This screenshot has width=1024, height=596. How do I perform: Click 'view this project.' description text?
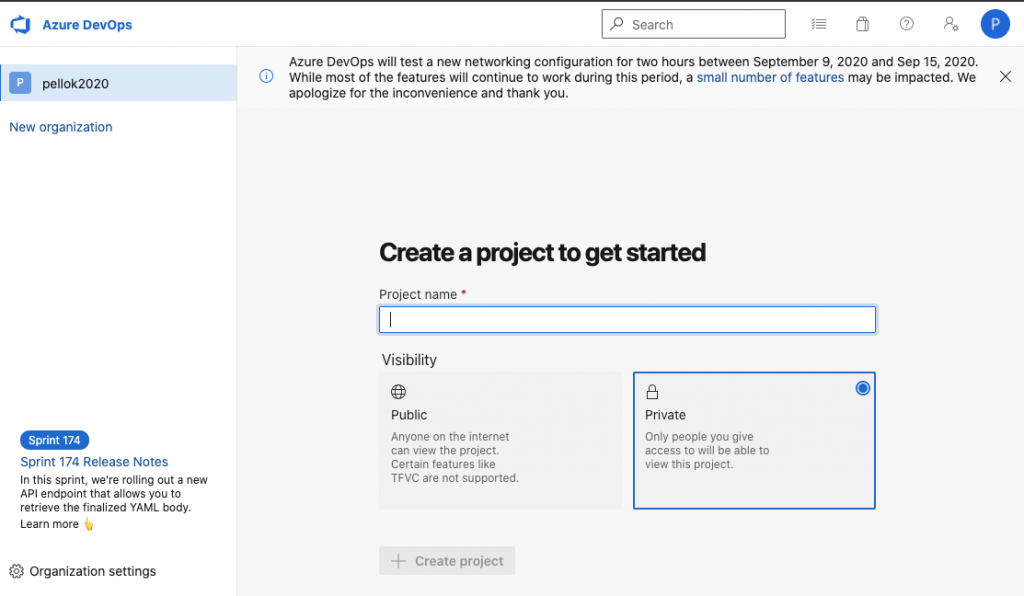[689, 464]
